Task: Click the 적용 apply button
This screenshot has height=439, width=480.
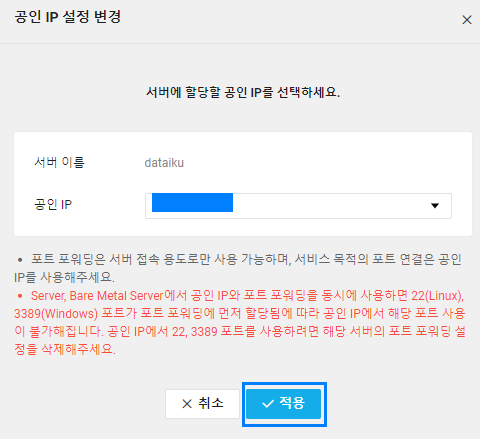Action: tap(284, 404)
